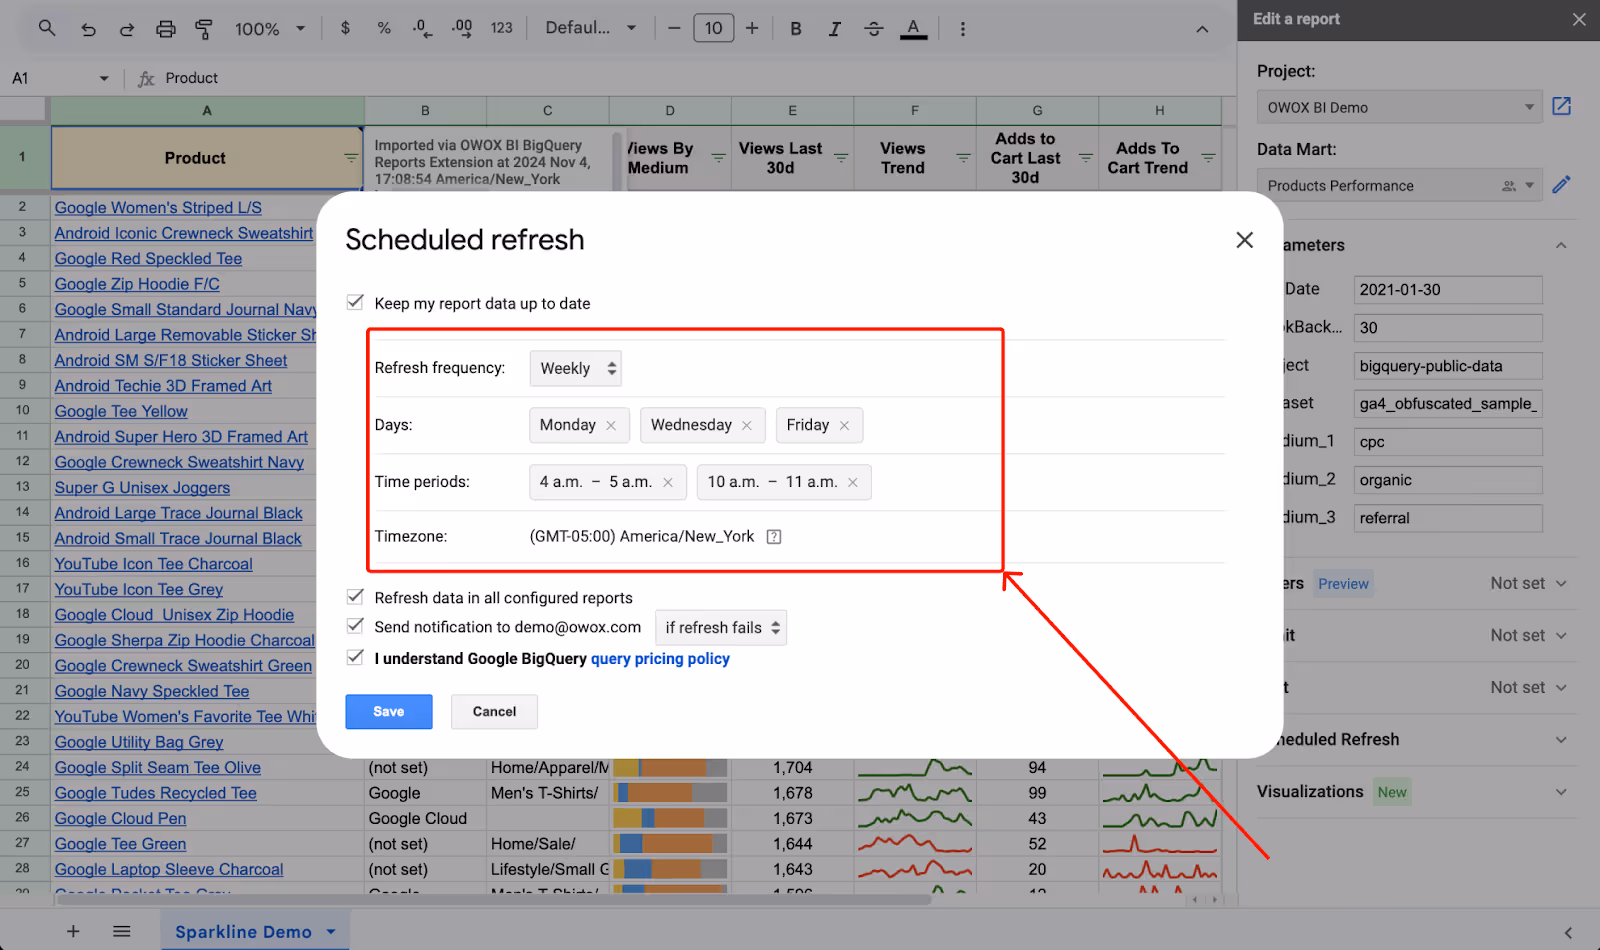Toggle 'I understand Google BigQuery' checkbox
Viewport: 1600px width, 950px height.
355,658
